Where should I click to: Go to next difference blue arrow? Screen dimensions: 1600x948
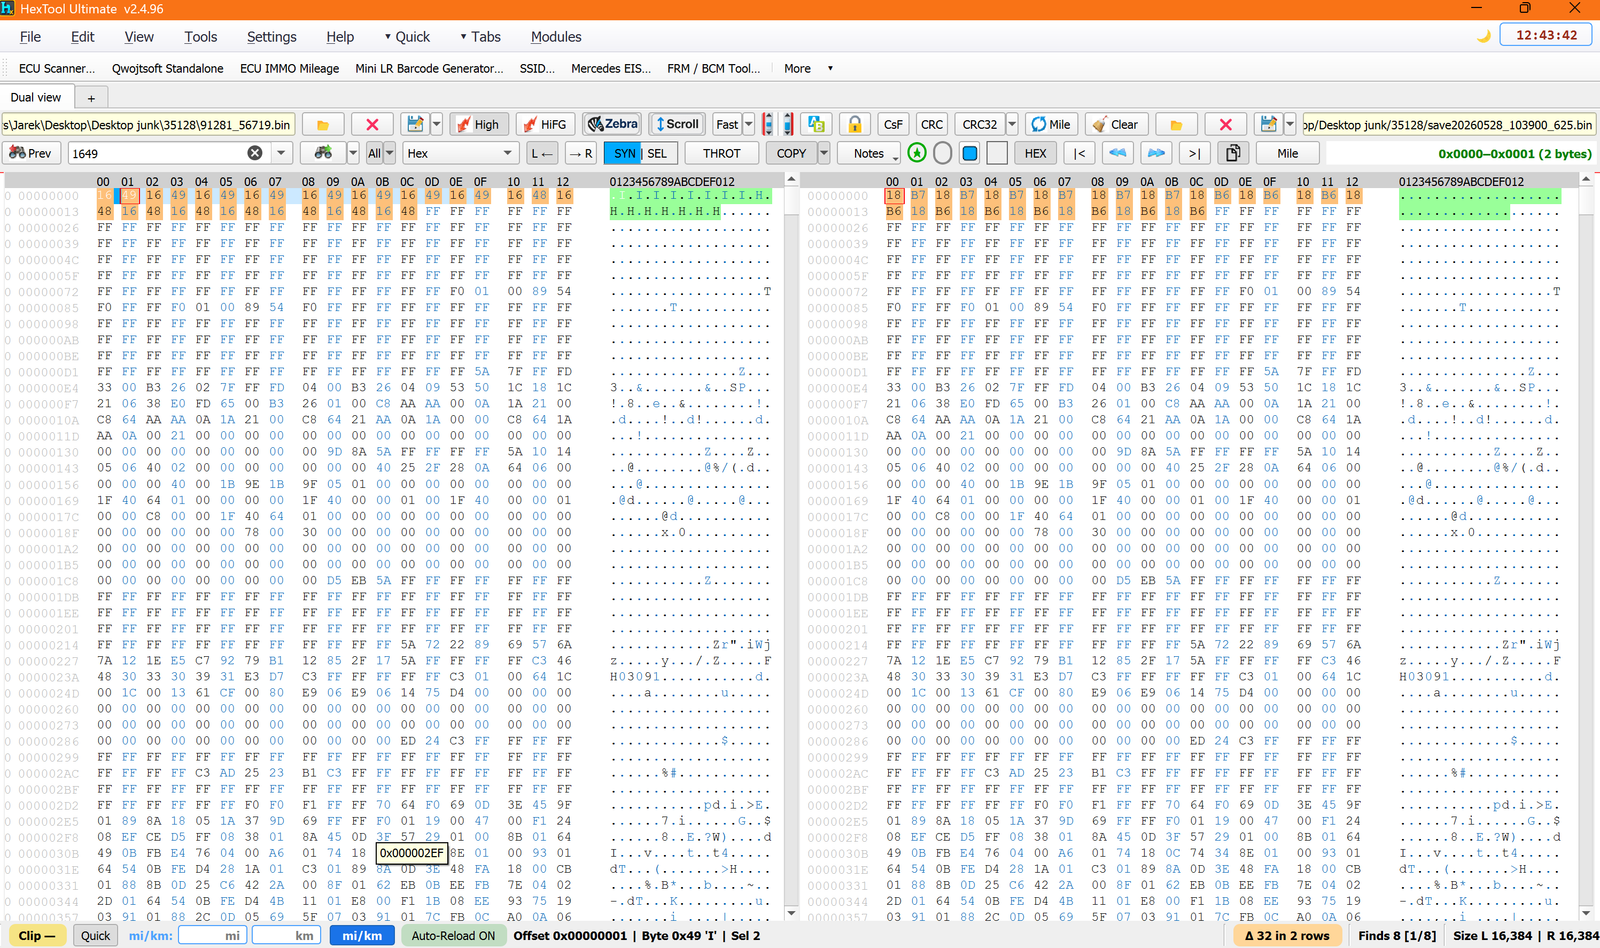(x=1156, y=153)
